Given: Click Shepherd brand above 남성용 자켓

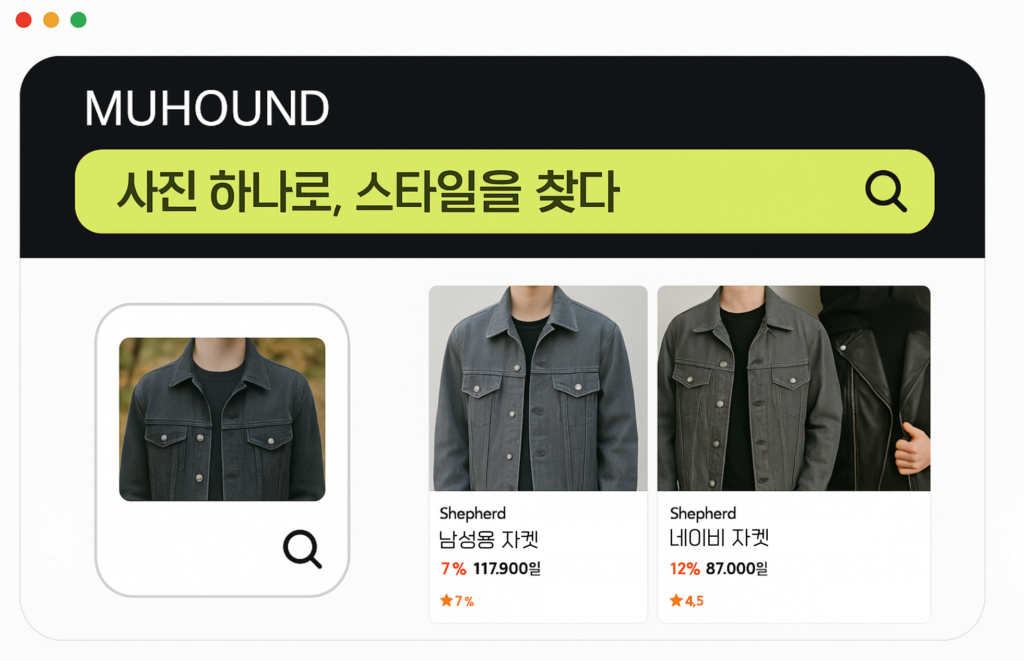Looking at the screenshot, I should tap(472, 513).
